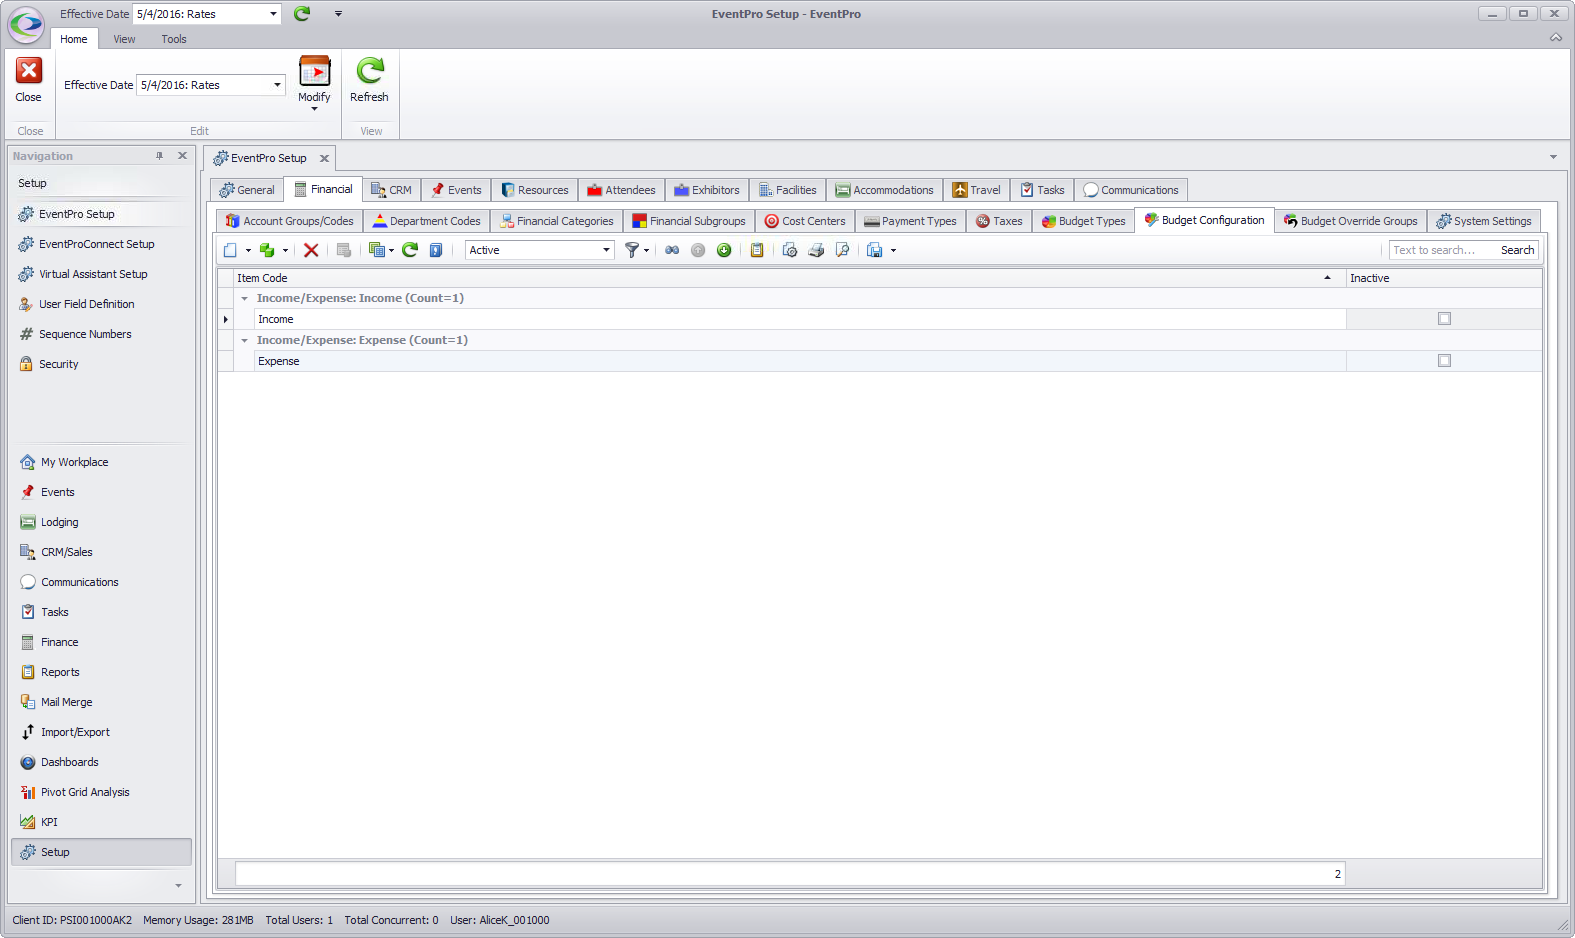The height and width of the screenshot is (938, 1575).
Task: Open the Payment Types tab
Action: tap(910, 221)
